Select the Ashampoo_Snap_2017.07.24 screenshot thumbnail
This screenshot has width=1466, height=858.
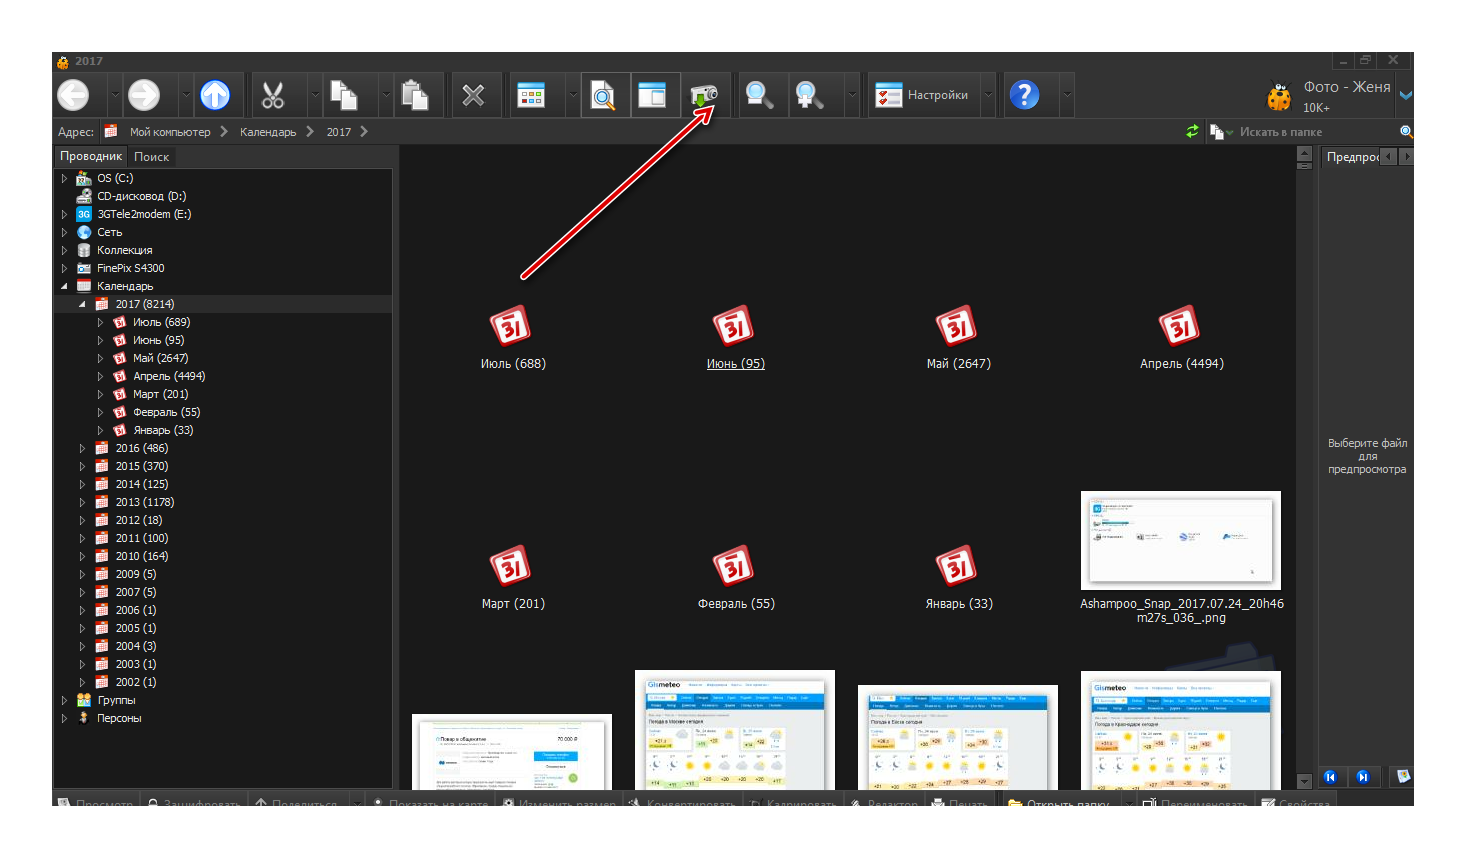click(1181, 540)
